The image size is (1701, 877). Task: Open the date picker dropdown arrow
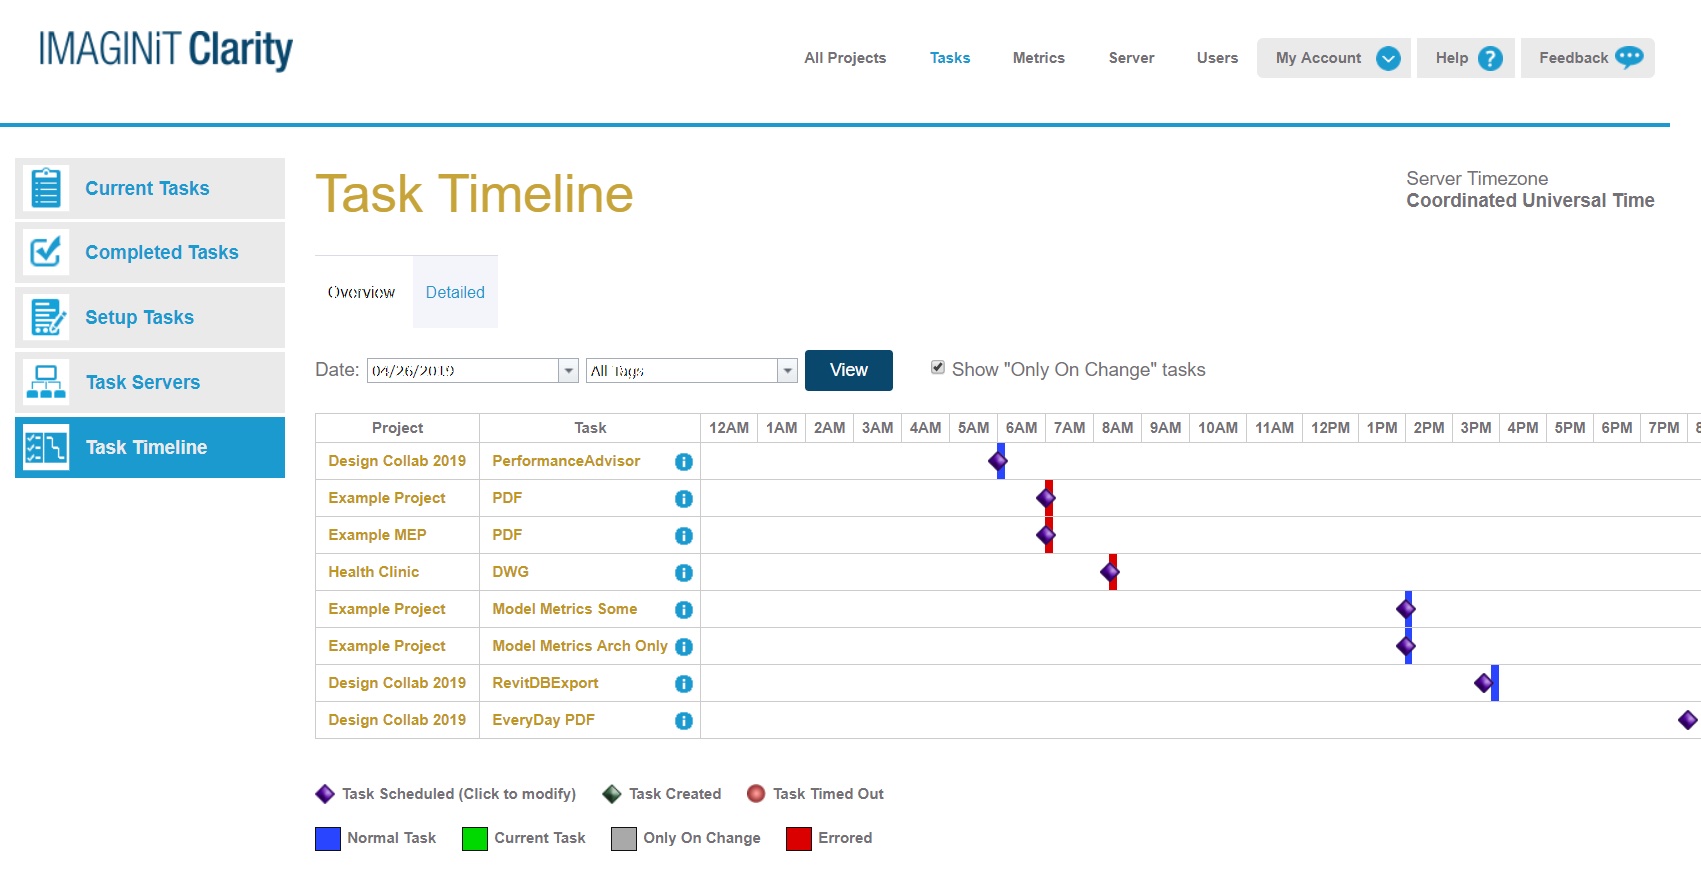point(569,371)
